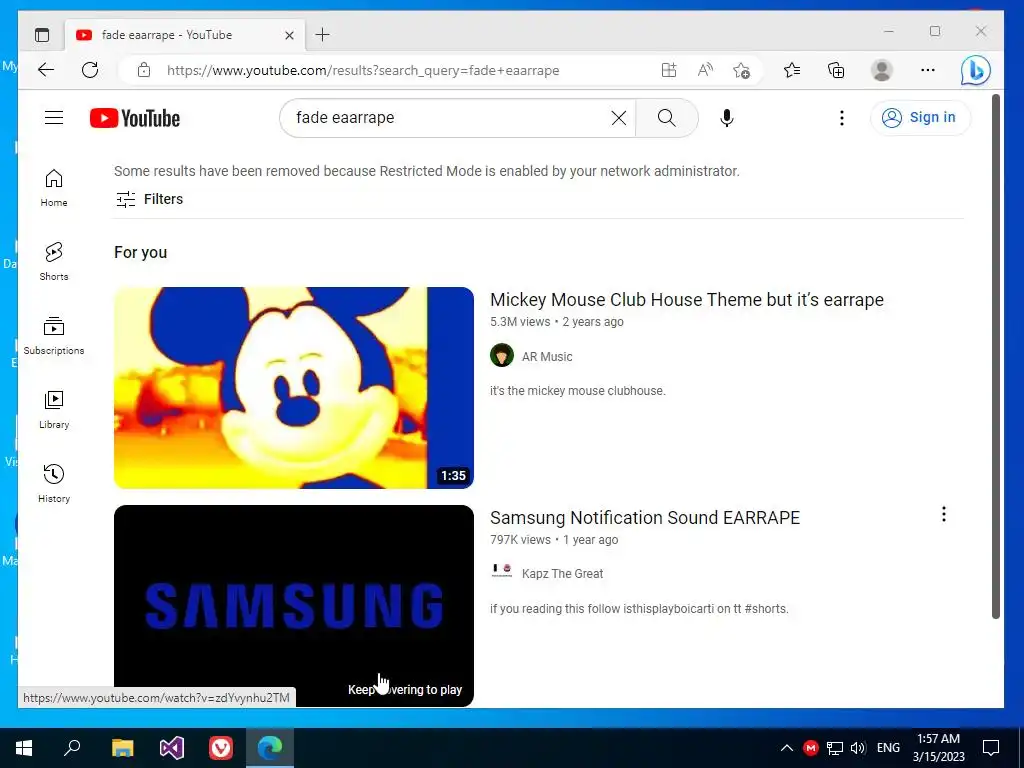Open the Favorites list
Screen dimensions: 1024x768
792,70
